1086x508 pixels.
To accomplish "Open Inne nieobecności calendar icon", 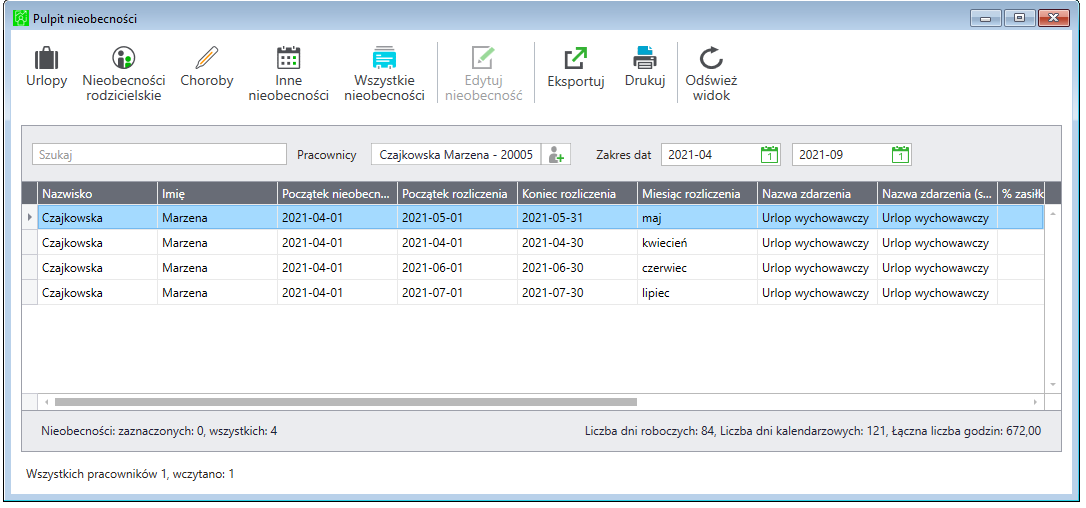I will coord(288,58).
